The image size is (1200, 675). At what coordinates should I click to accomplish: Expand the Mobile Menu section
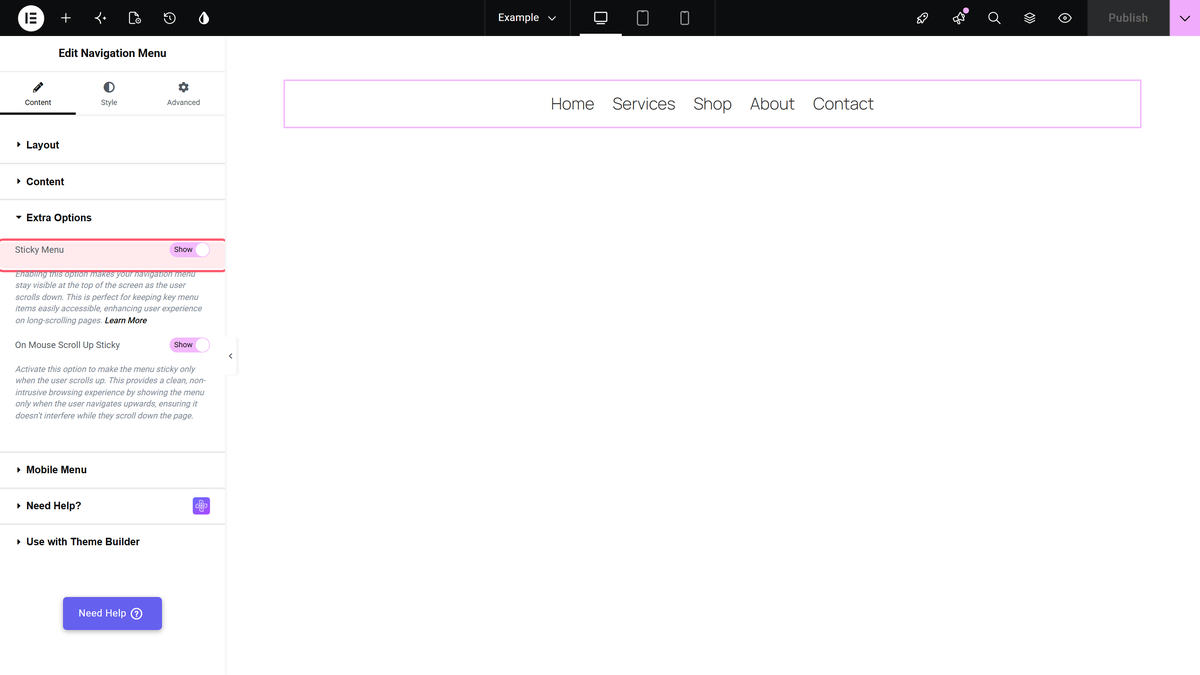pos(113,470)
